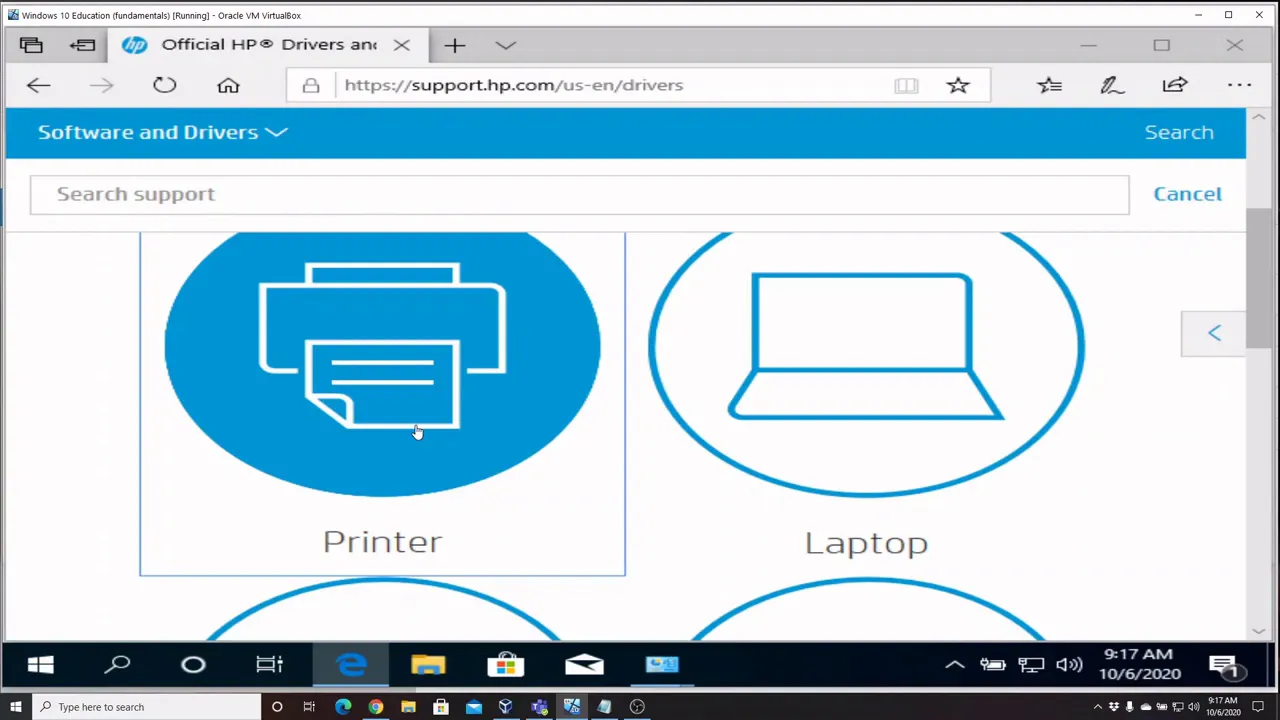Click the Edge icon in VM taskbar
1280x720 pixels.
pos(351,665)
